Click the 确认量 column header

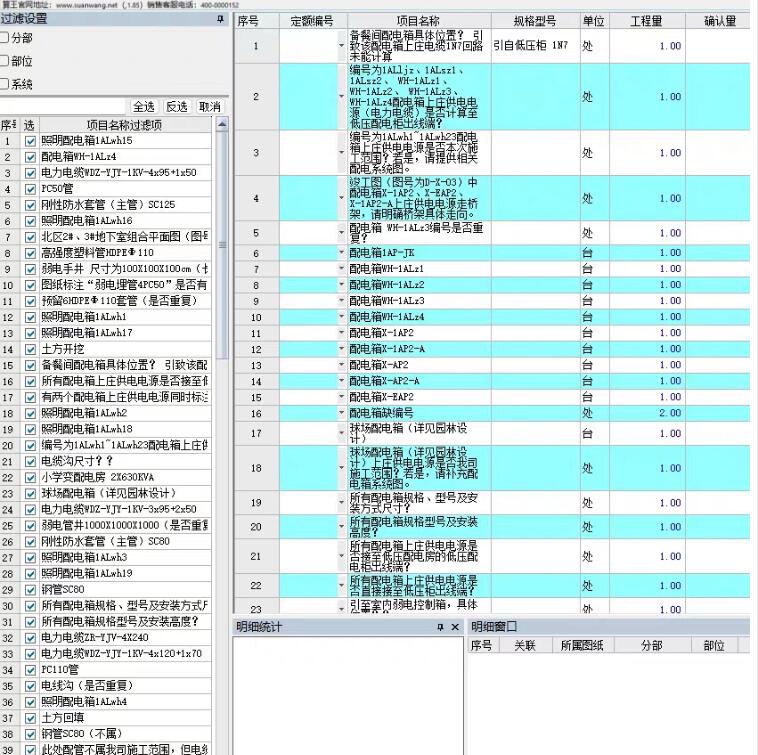720,21
